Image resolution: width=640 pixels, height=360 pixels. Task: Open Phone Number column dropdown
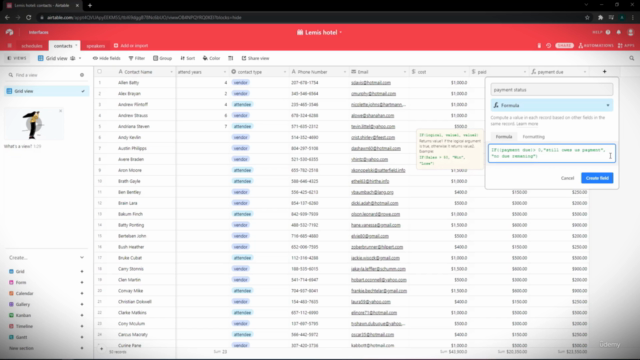click(x=344, y=72)
